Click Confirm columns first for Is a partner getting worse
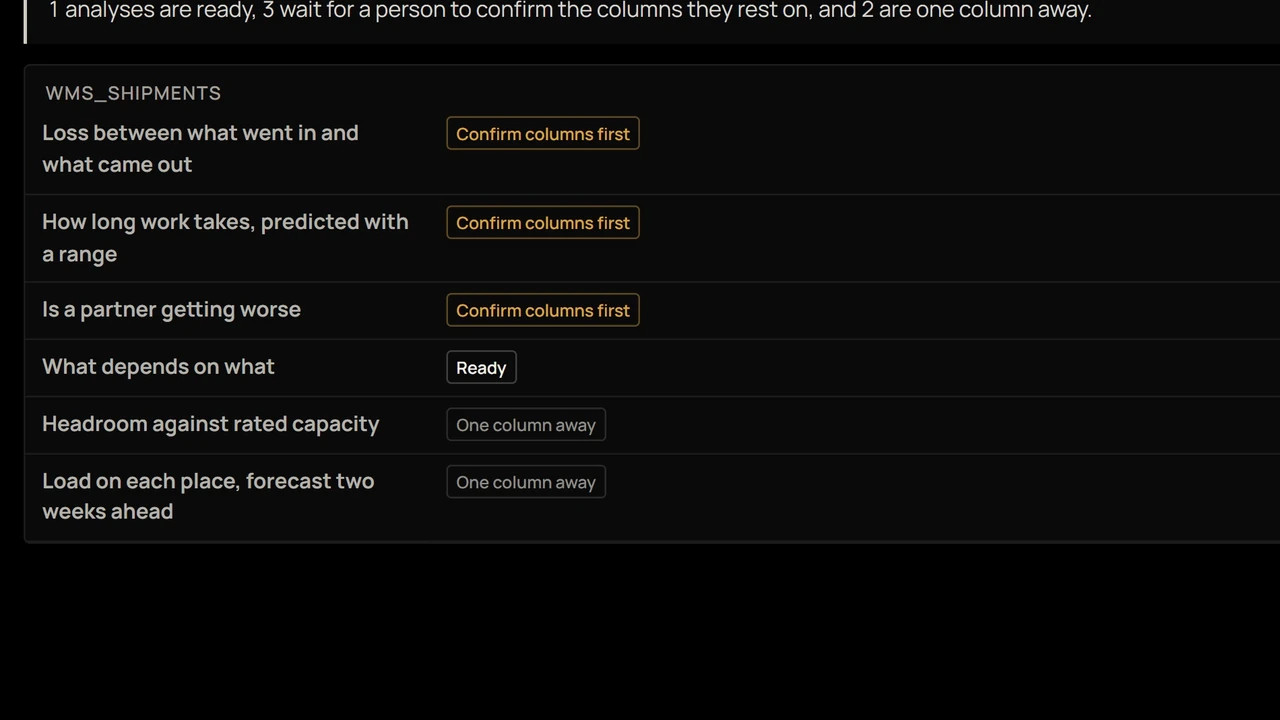 click(543, 310)
